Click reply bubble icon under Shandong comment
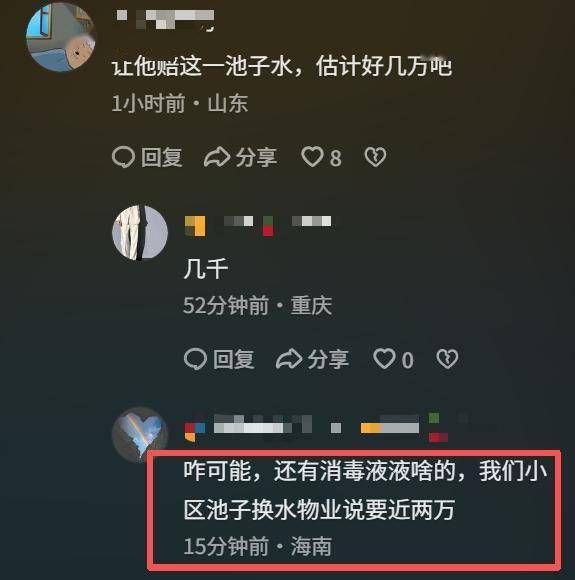Viewport: 575px width, 580px height. click(x=123, y=157)
